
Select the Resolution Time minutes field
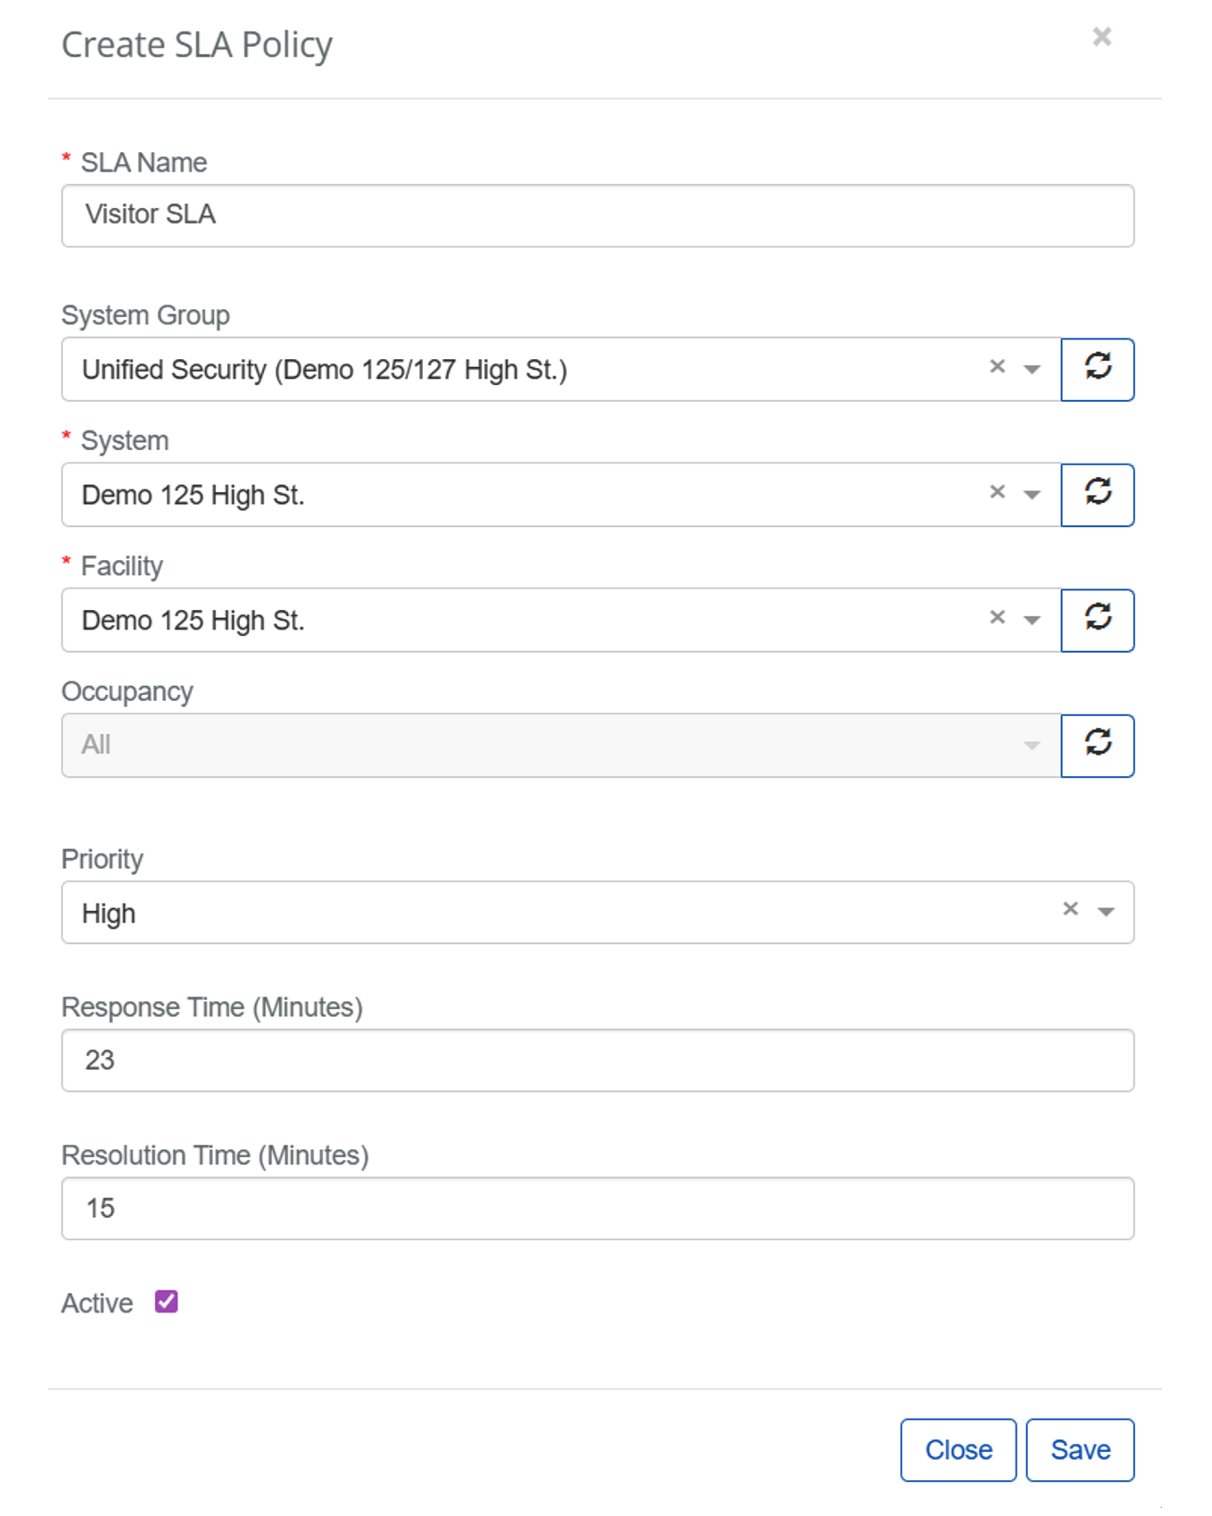597,1208
